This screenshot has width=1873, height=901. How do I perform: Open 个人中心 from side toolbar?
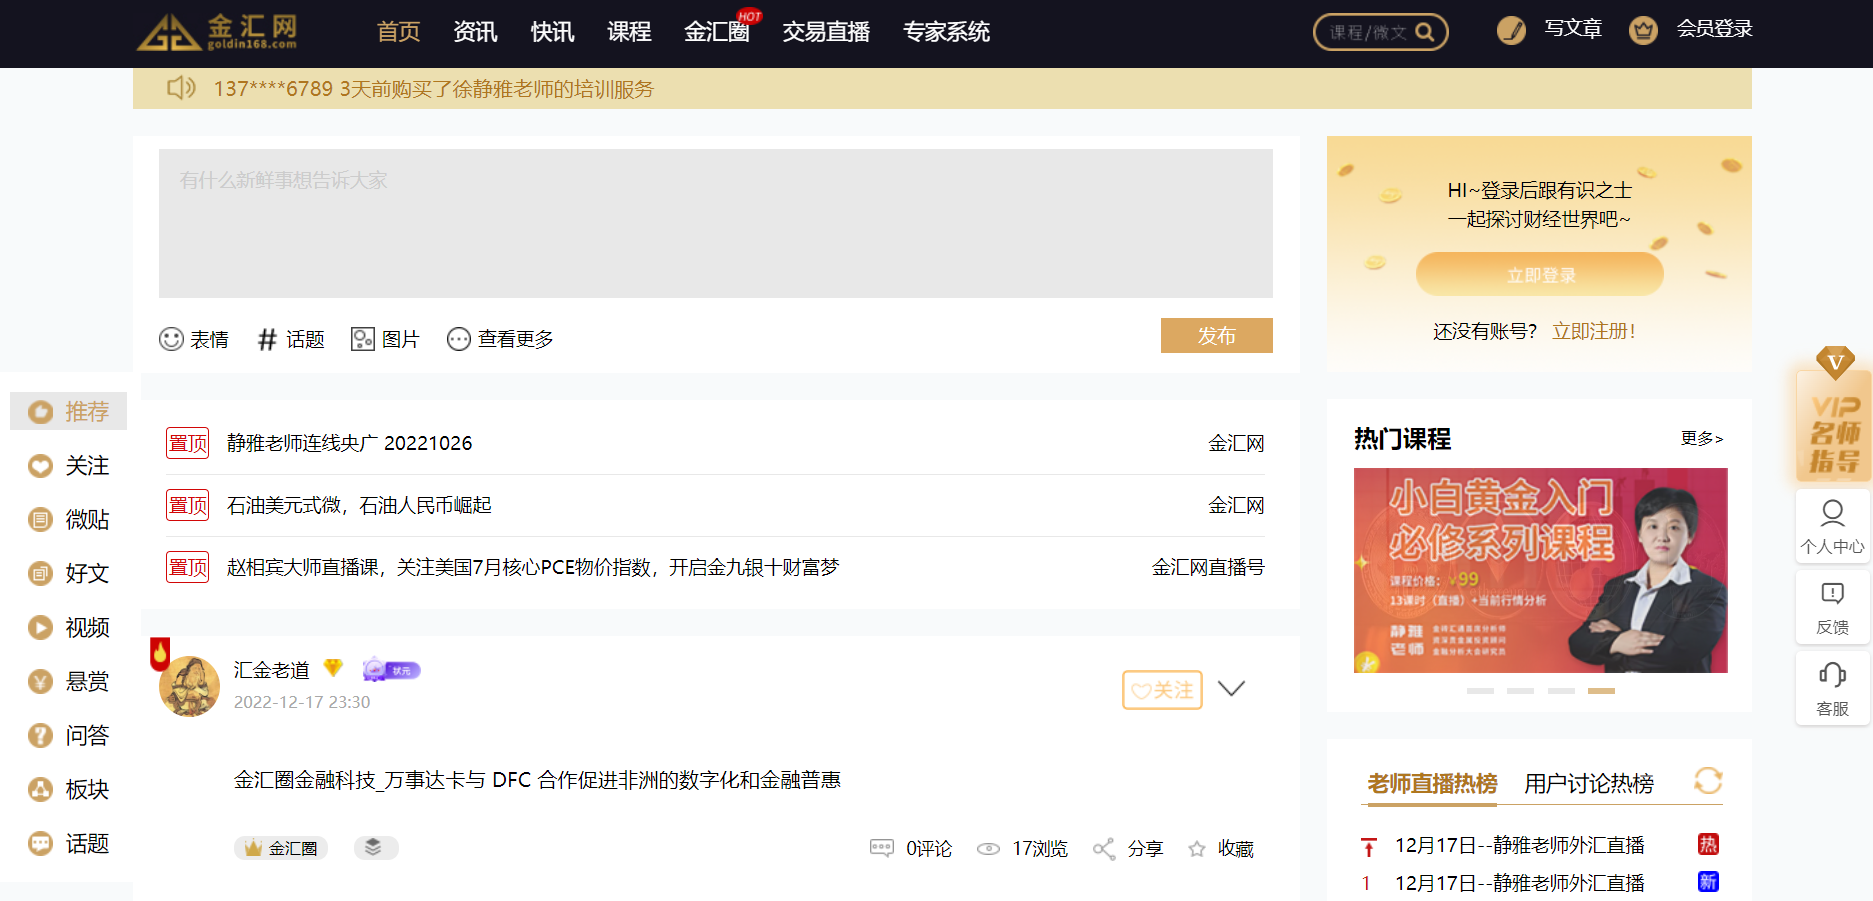pos(1832,526)
